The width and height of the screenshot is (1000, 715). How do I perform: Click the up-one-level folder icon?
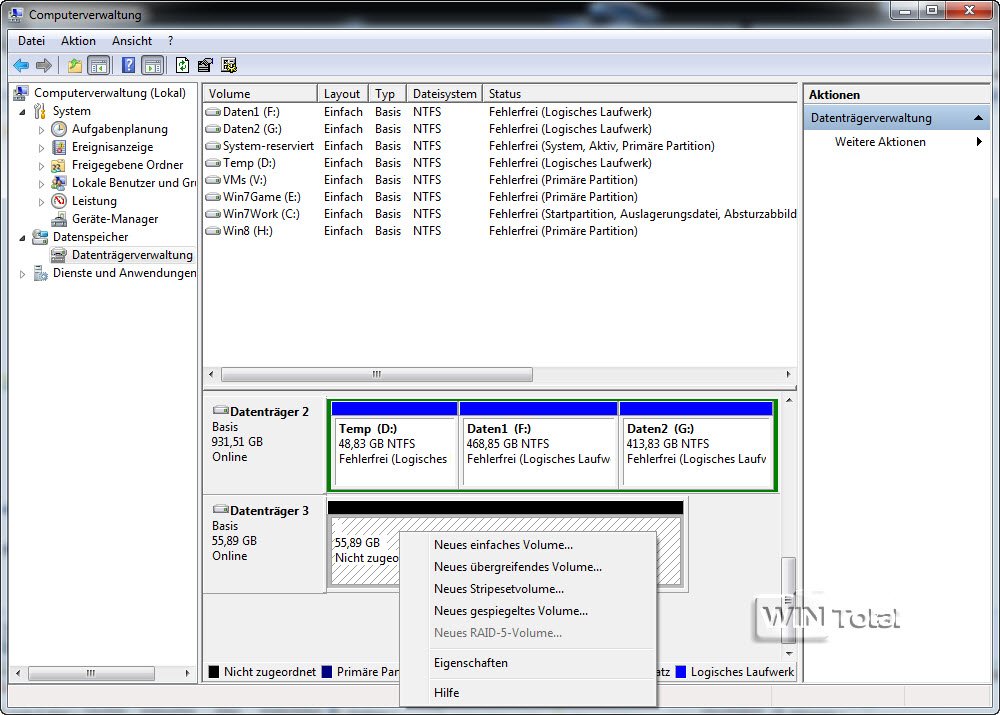point(74,65)
